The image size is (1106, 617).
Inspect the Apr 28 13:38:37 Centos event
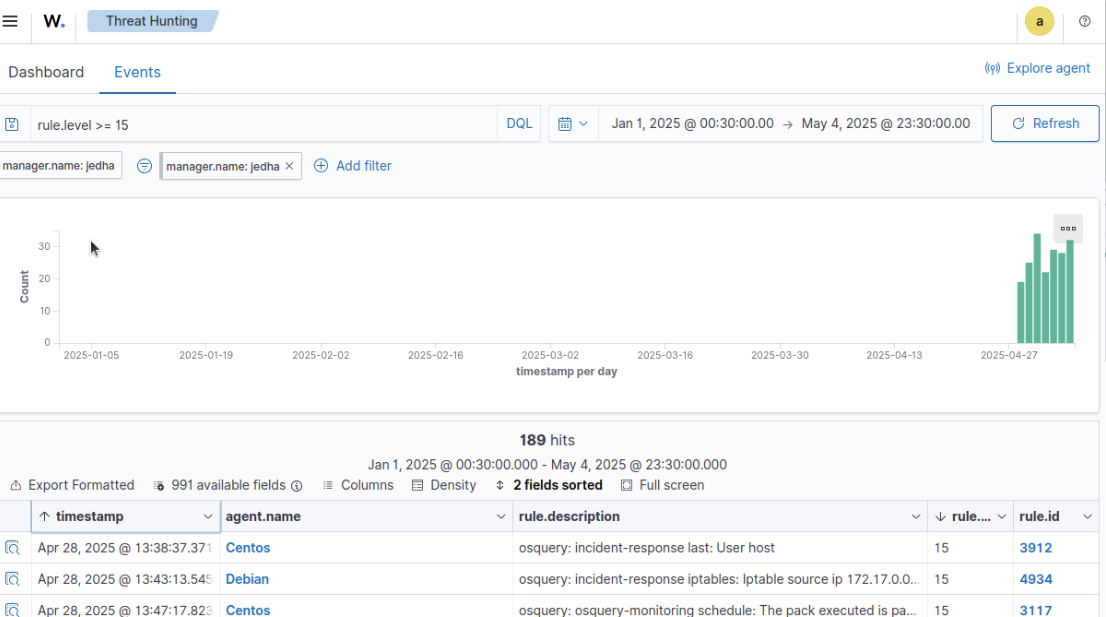(x=12, y=548)
